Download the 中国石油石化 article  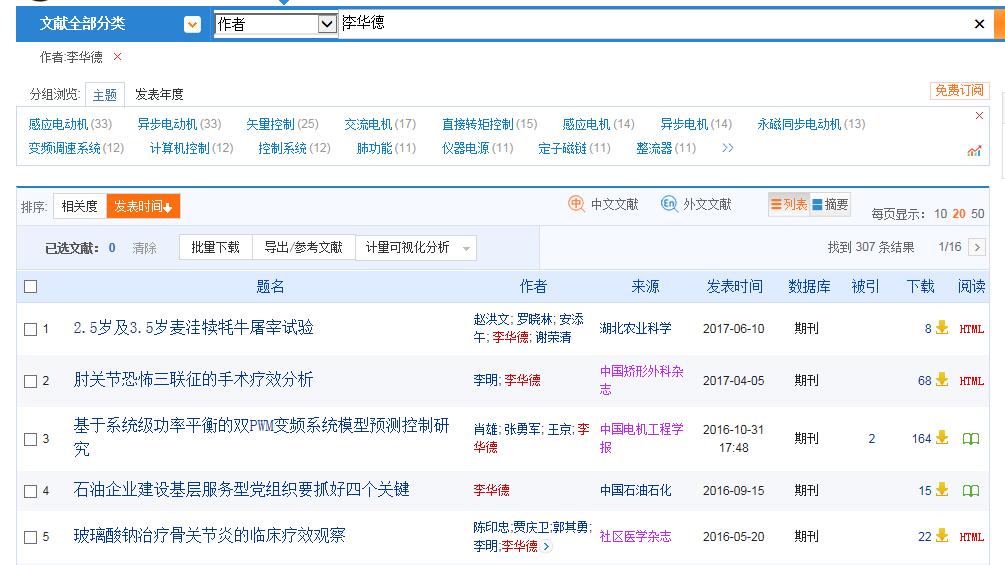[x=942, y=489]
